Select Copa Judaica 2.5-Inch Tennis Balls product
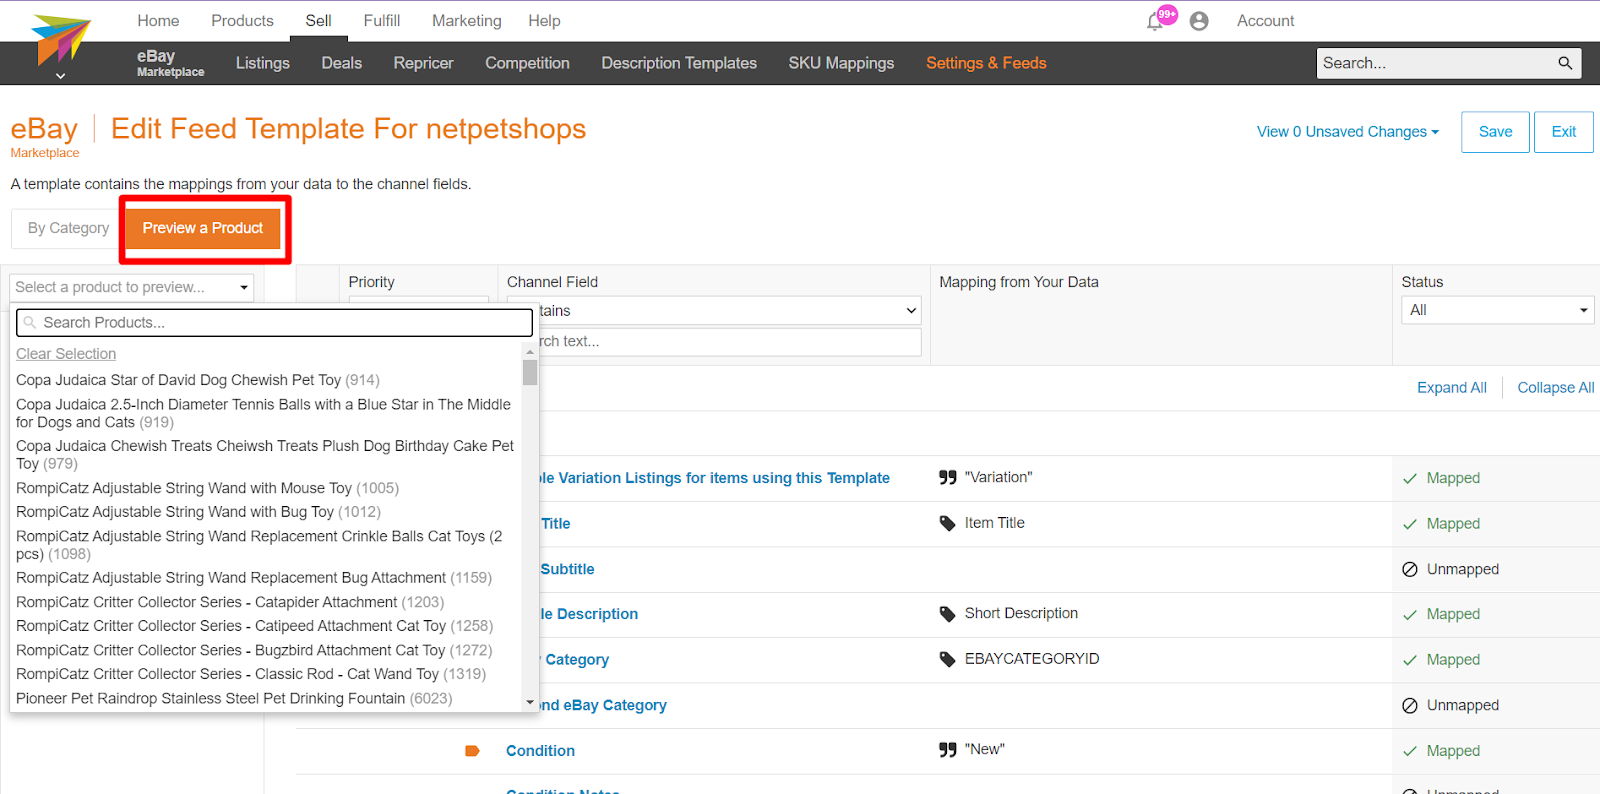1600x794 pixels. 264,413
